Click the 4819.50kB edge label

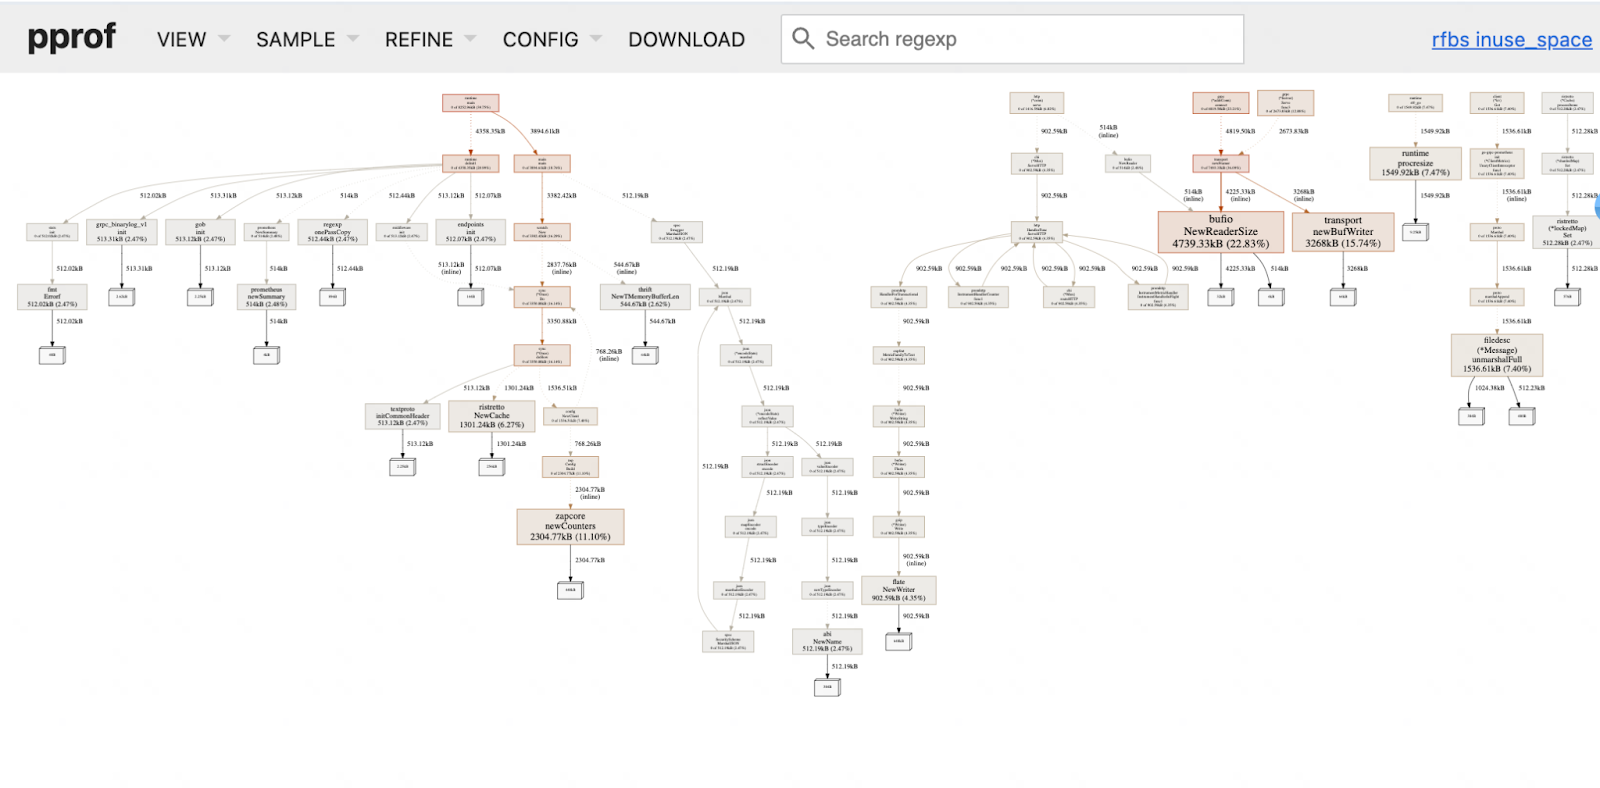[1240, 131]
